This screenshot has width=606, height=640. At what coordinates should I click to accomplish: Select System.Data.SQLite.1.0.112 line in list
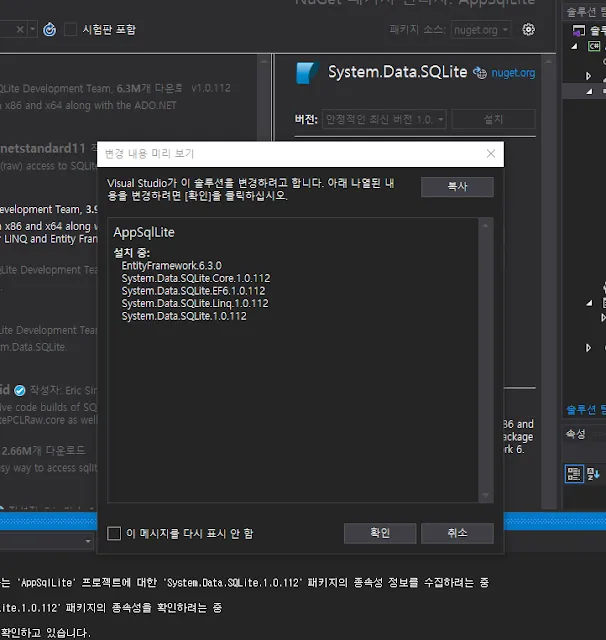click(184, 316)
